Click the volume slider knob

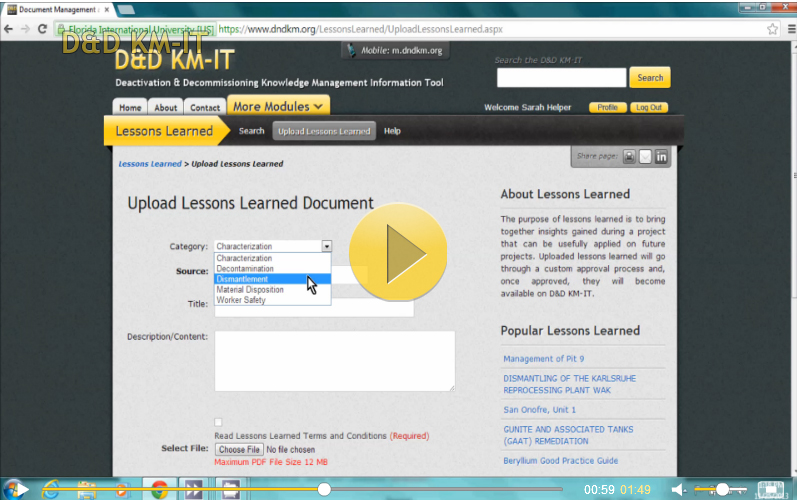(x=722, y=489)
